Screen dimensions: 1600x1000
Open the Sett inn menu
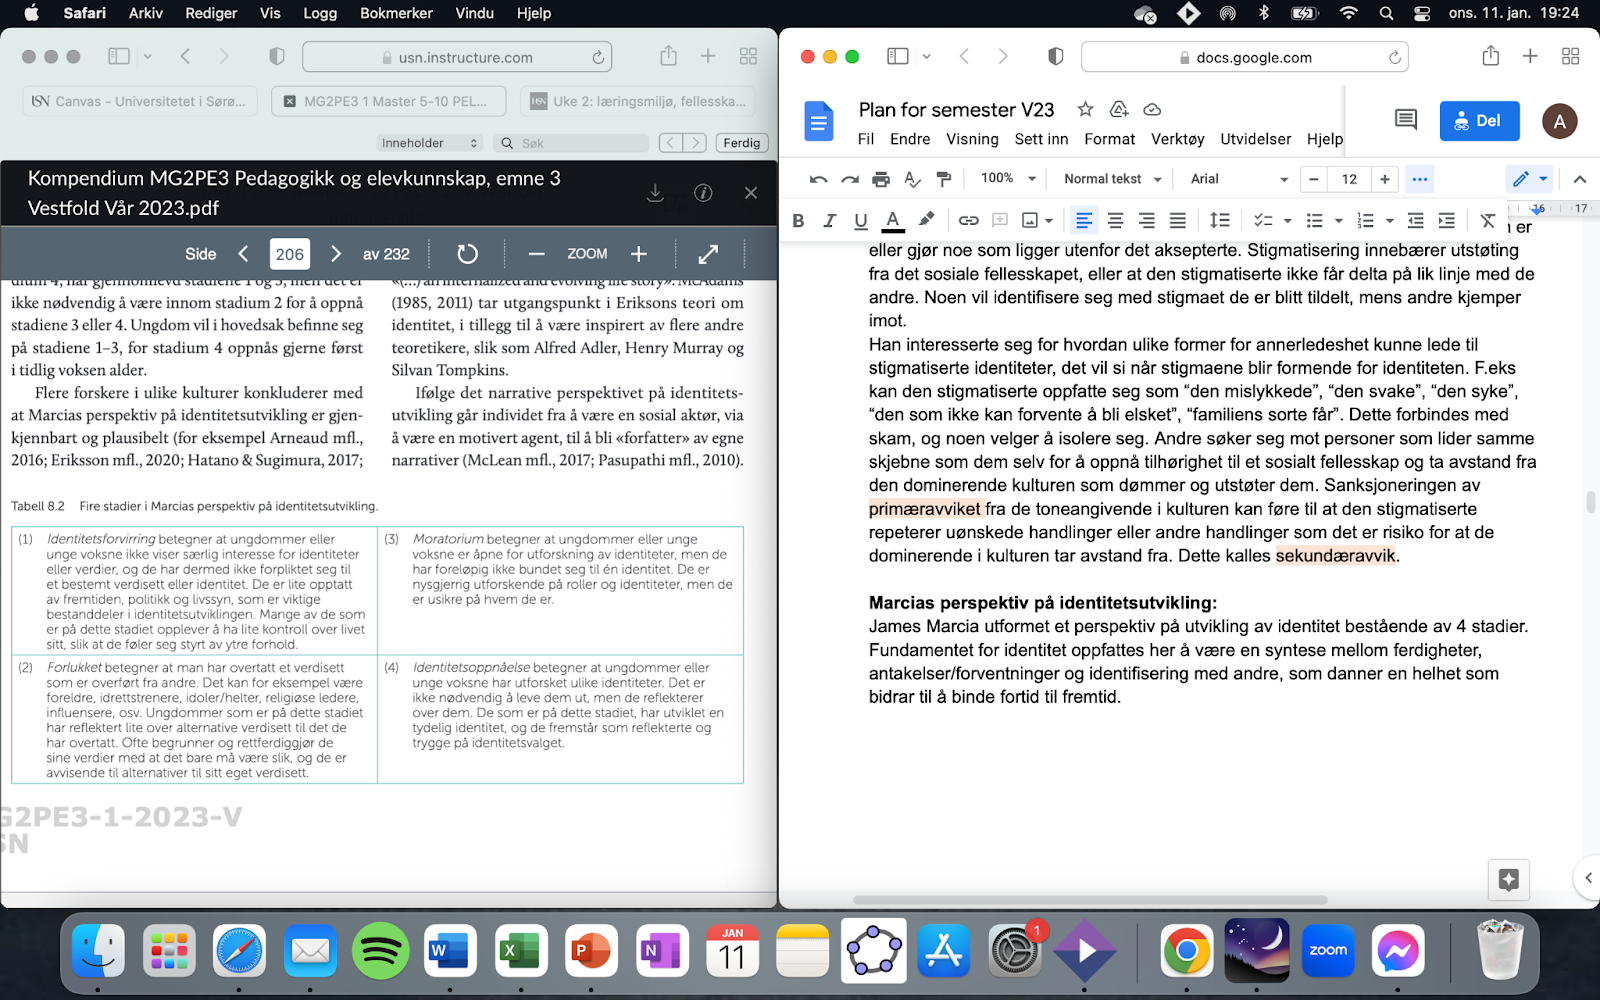[x=1041, y=139]
